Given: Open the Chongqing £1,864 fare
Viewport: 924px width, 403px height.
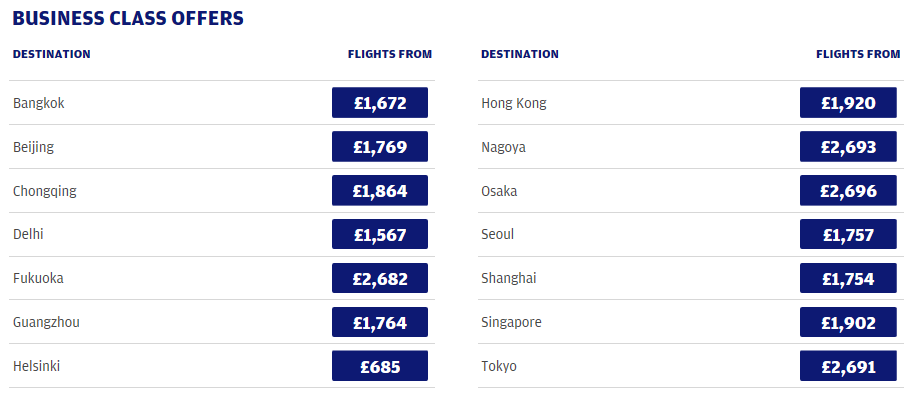Looking at the screenshot, I should point(380,190).
